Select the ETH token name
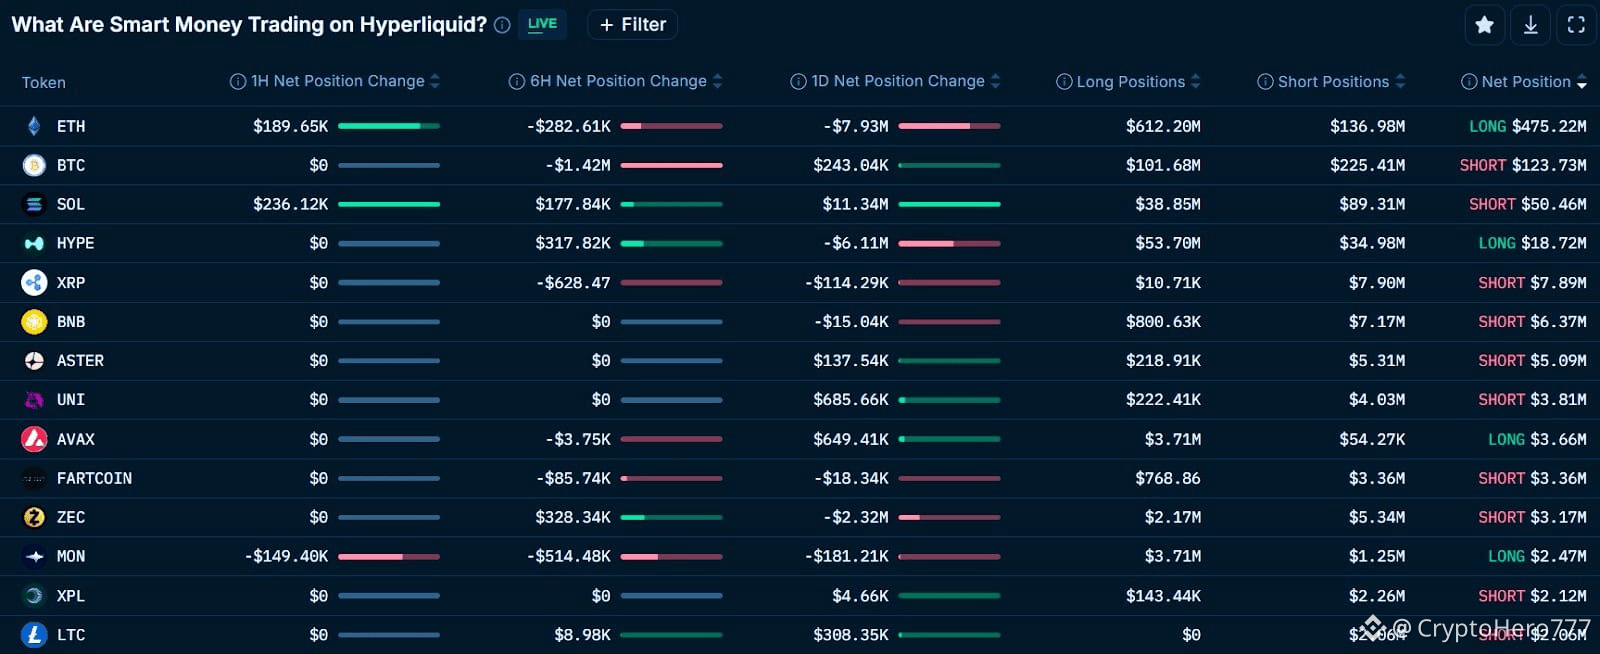 (x=71, y=127)
